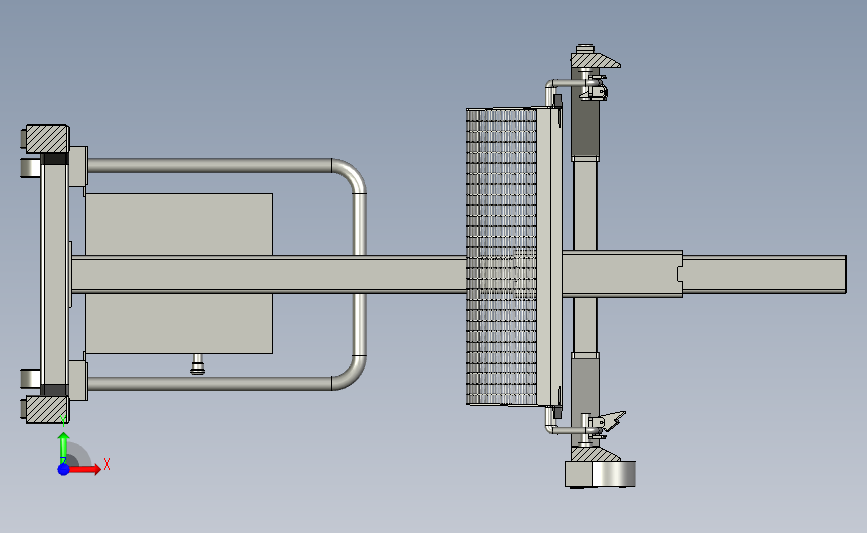Select the caster wheel at bottom right

[x=600, y=474]
